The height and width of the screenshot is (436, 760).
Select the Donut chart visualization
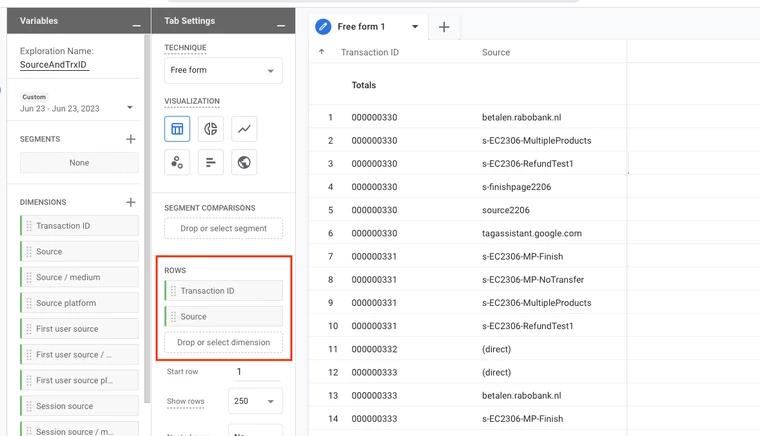coord(210,129)
